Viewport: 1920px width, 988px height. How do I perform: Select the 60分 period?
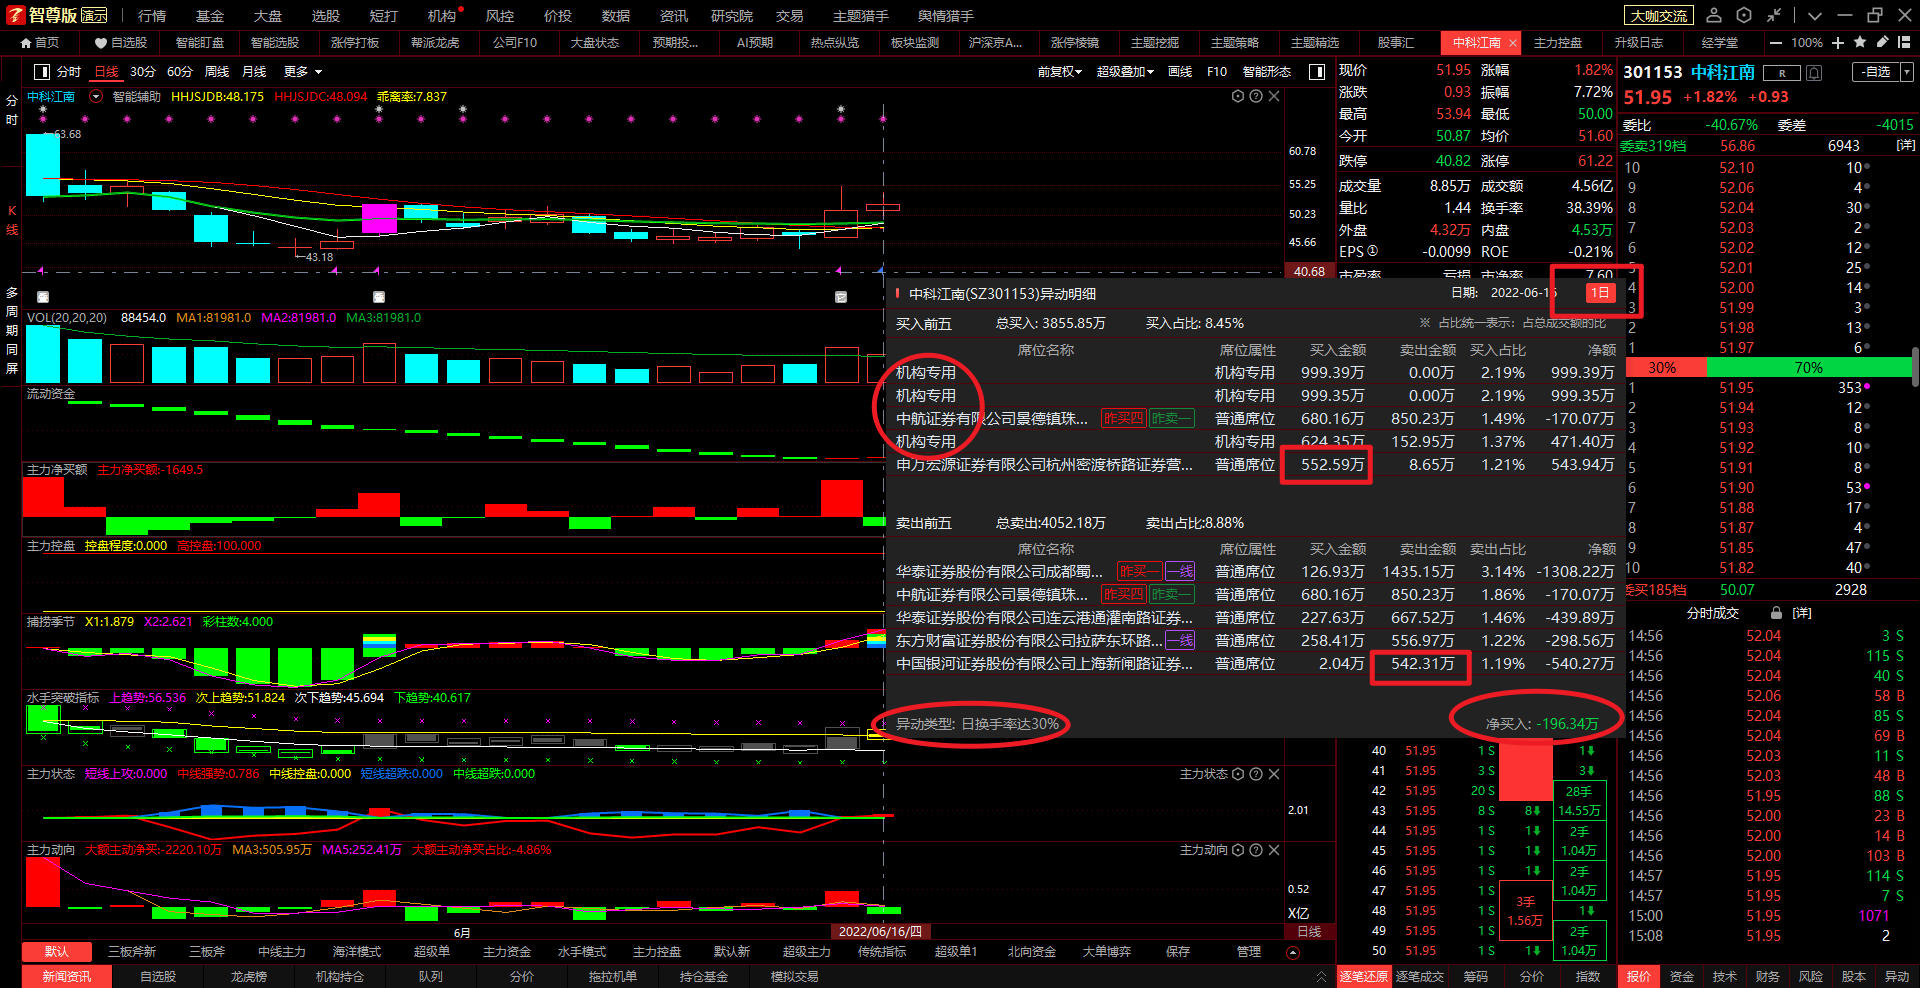coord(180,72)
